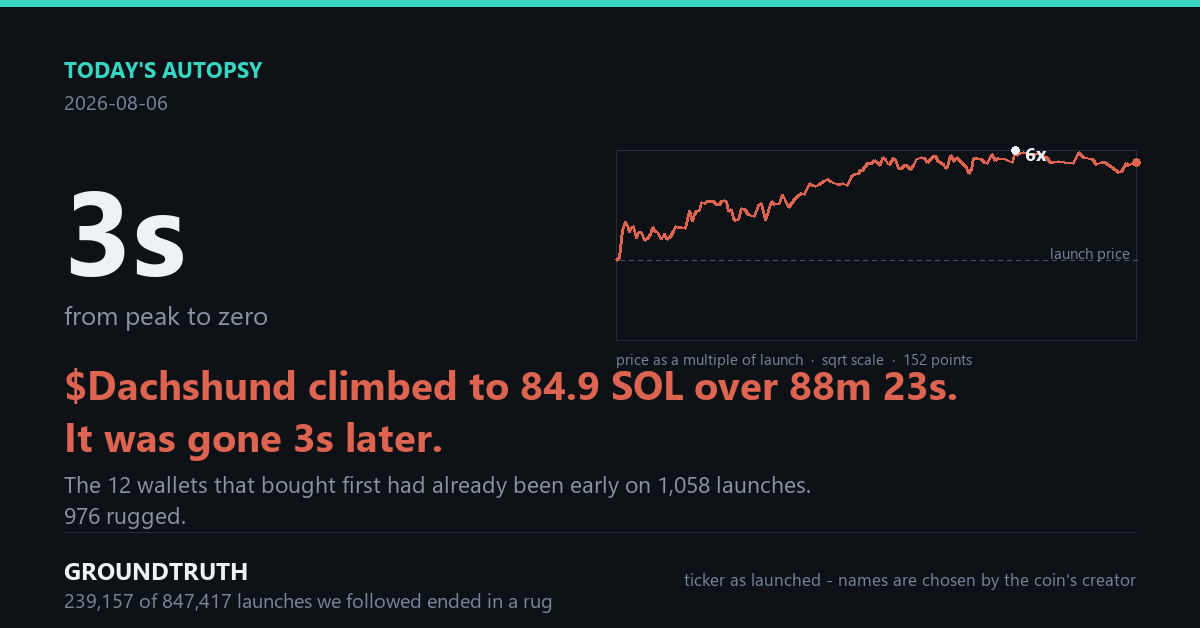Image resolution: width=1200 pixels, height=628 pixels.
Task: Click 'It was gone 3s later.' line
Action: (253, 438)
